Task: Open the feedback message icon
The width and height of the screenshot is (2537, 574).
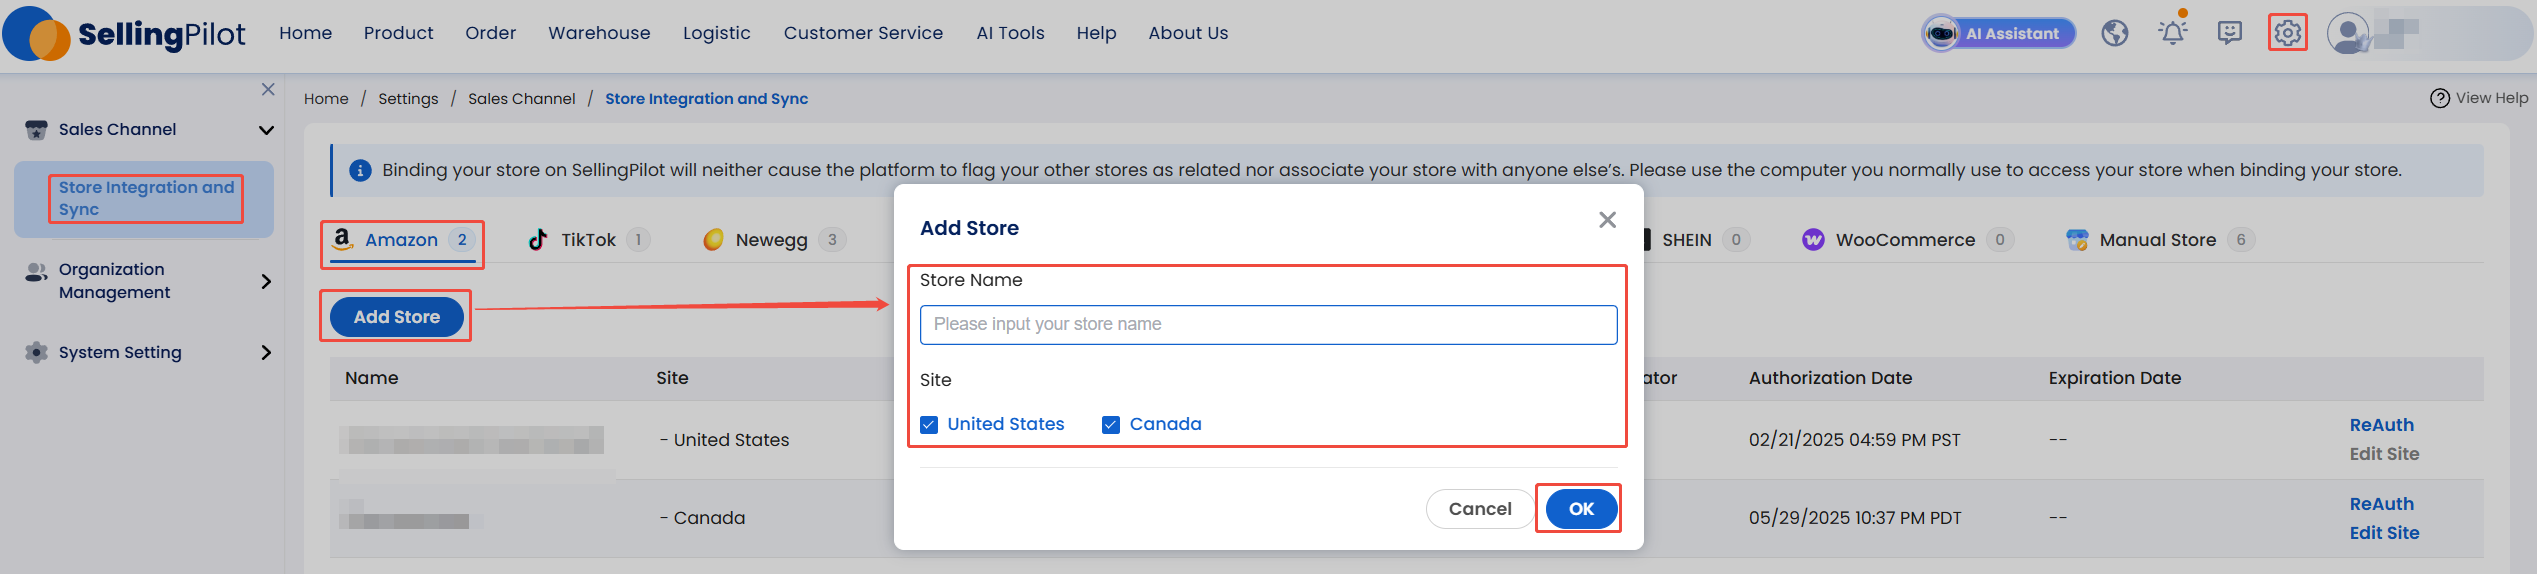Action: (2230, 33)
